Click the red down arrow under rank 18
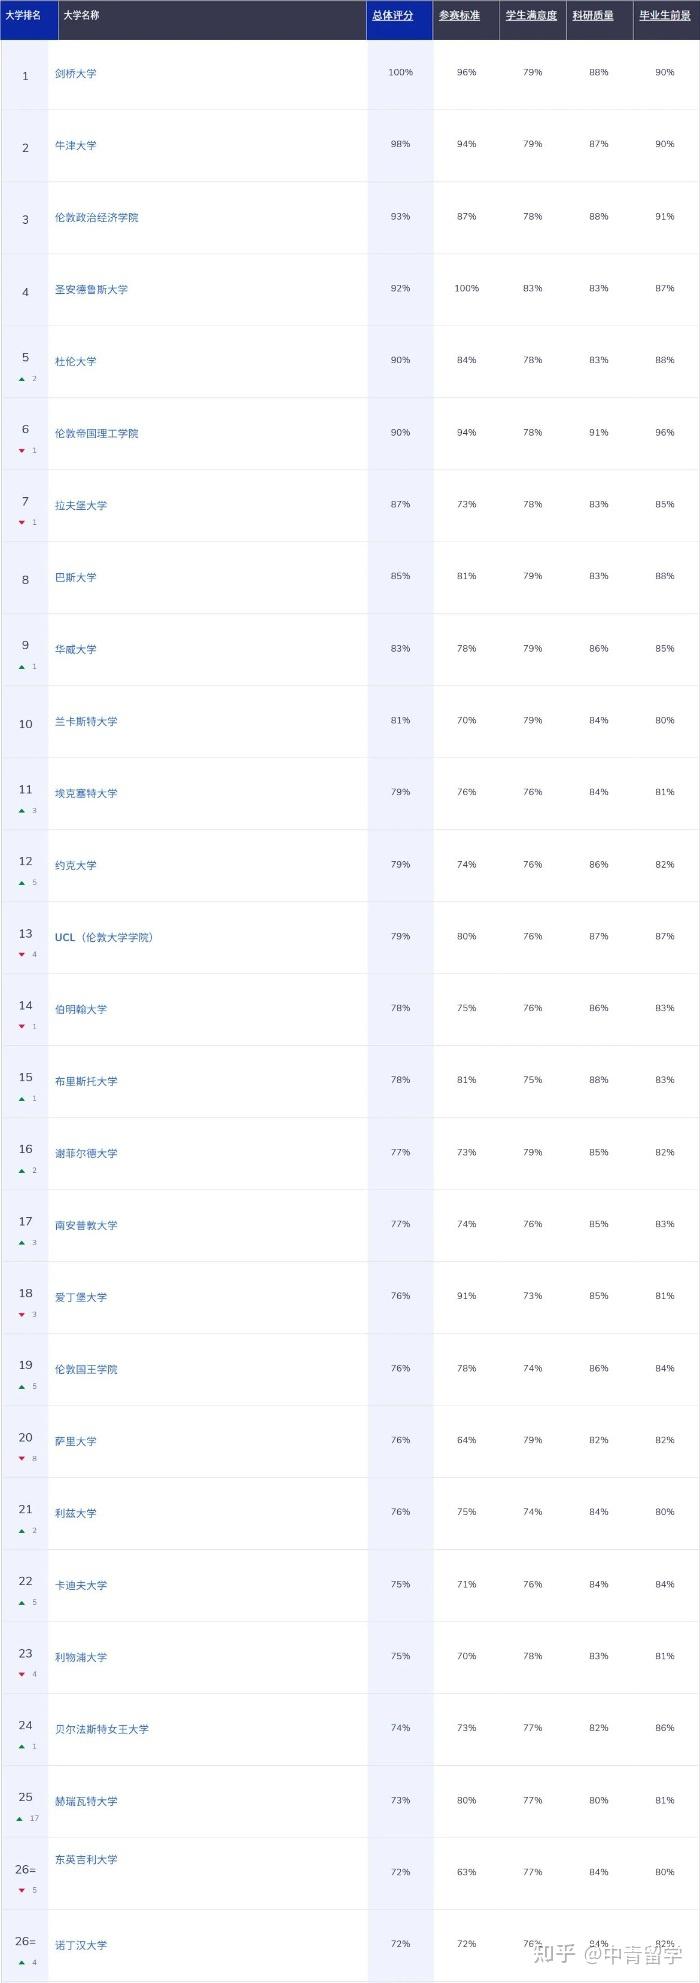Image resolution: width=700 pixels, height=1983 pixels. coord(21,1315)
